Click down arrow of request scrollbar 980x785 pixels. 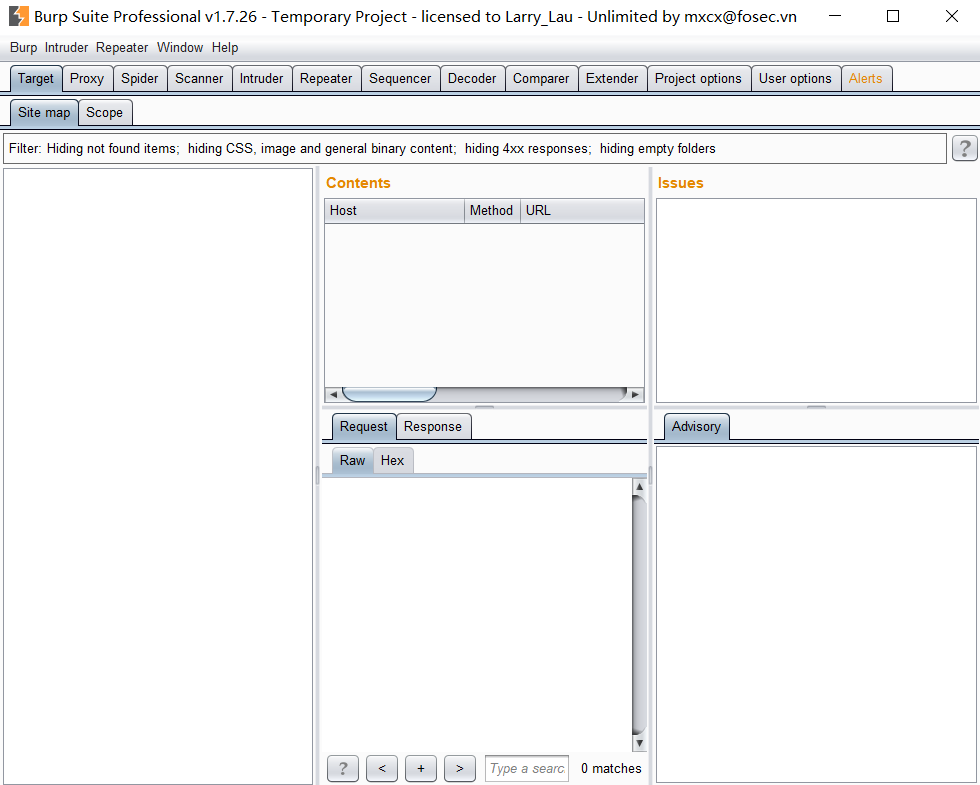[639, 743]
